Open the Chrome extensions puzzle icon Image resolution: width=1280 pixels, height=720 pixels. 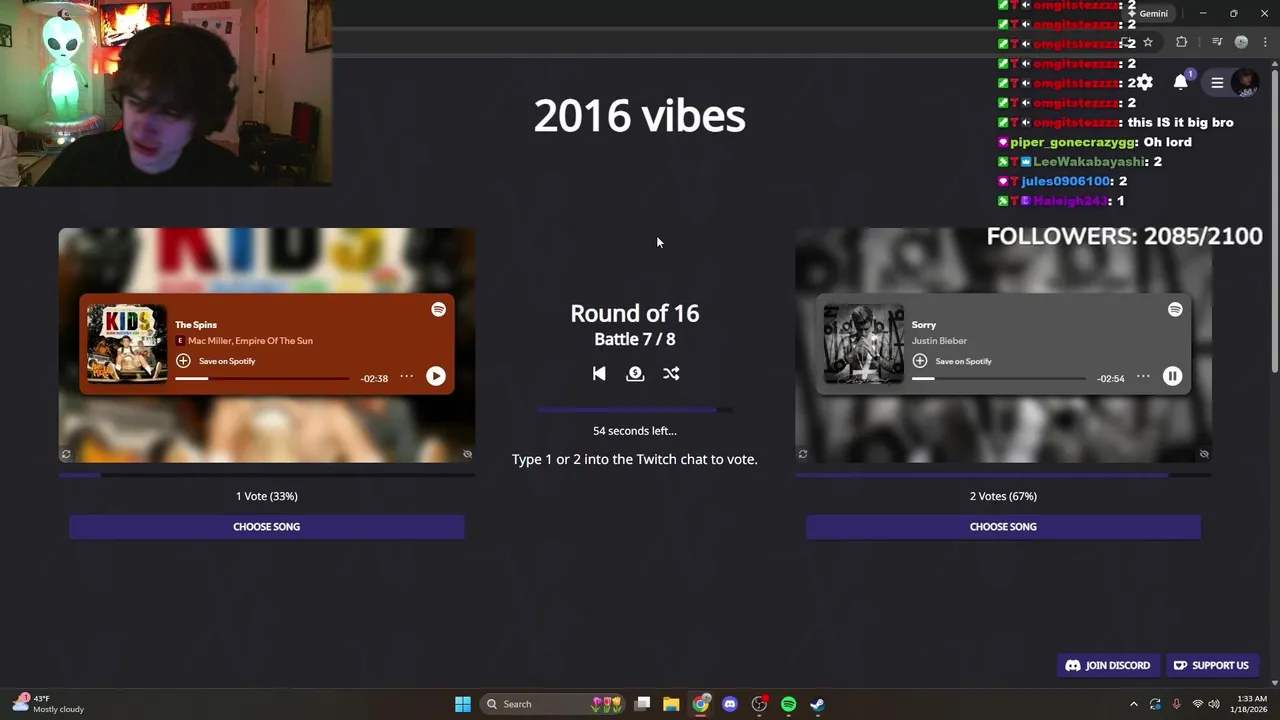[x=1182, y=42]
